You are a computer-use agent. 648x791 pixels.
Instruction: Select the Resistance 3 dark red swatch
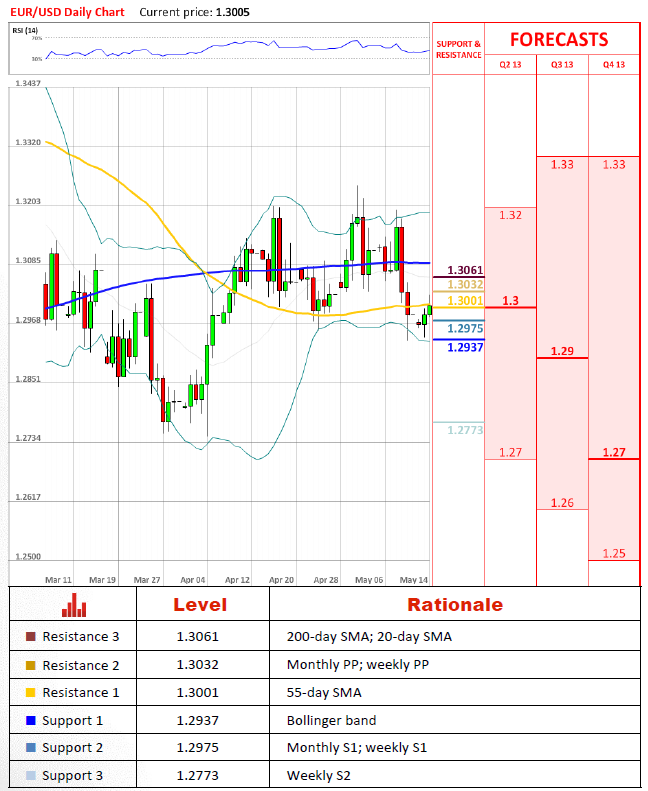[31, 637]
